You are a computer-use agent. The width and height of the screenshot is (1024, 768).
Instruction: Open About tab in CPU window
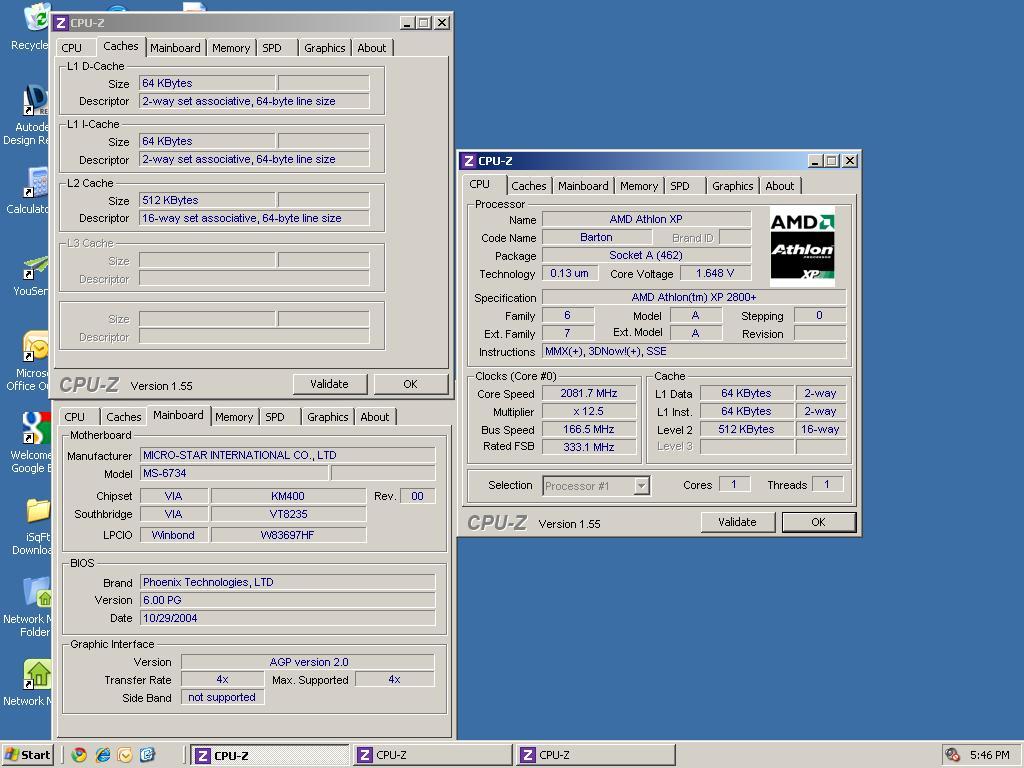780,185
